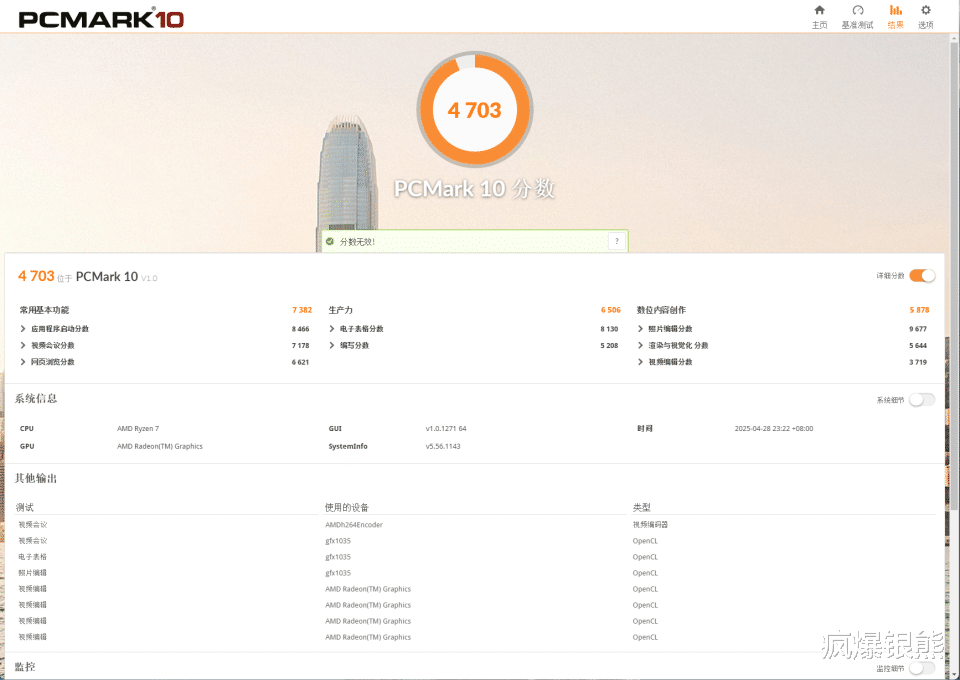Open the 选项 options gear icon
The width and height of the screenshot is (960, 680).
point(926,10)
